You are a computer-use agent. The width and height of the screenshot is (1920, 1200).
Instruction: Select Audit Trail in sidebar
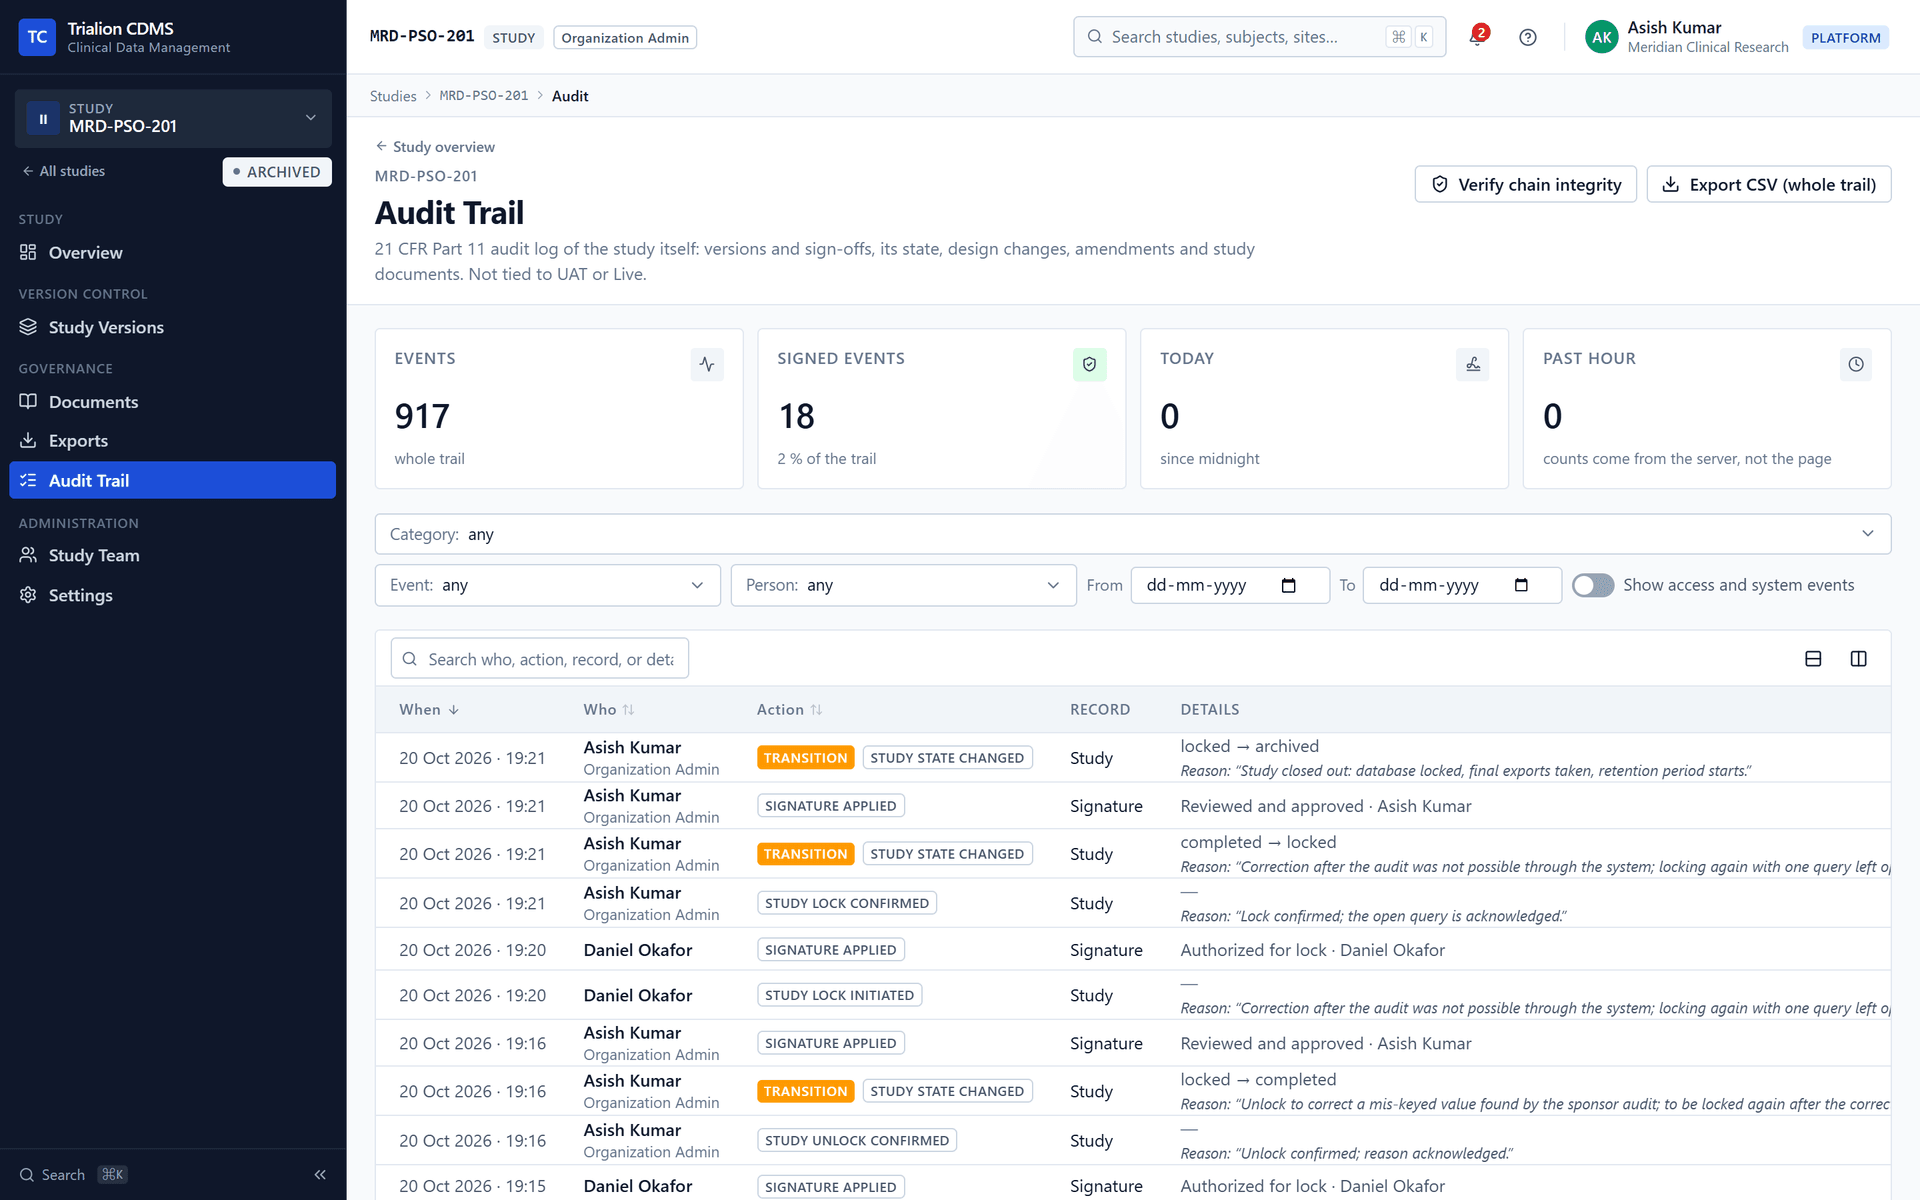pyautogui.click(x=172, y=480)
